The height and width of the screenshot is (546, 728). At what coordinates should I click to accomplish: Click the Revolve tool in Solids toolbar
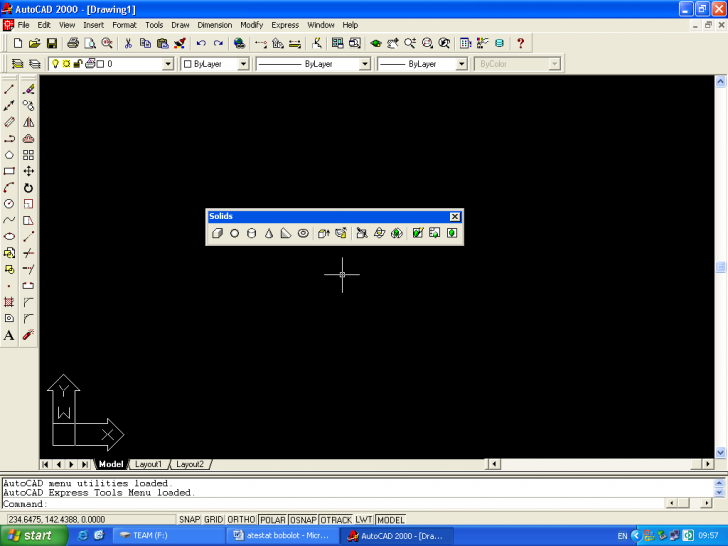pyautogui.click(x=341, y=233)
